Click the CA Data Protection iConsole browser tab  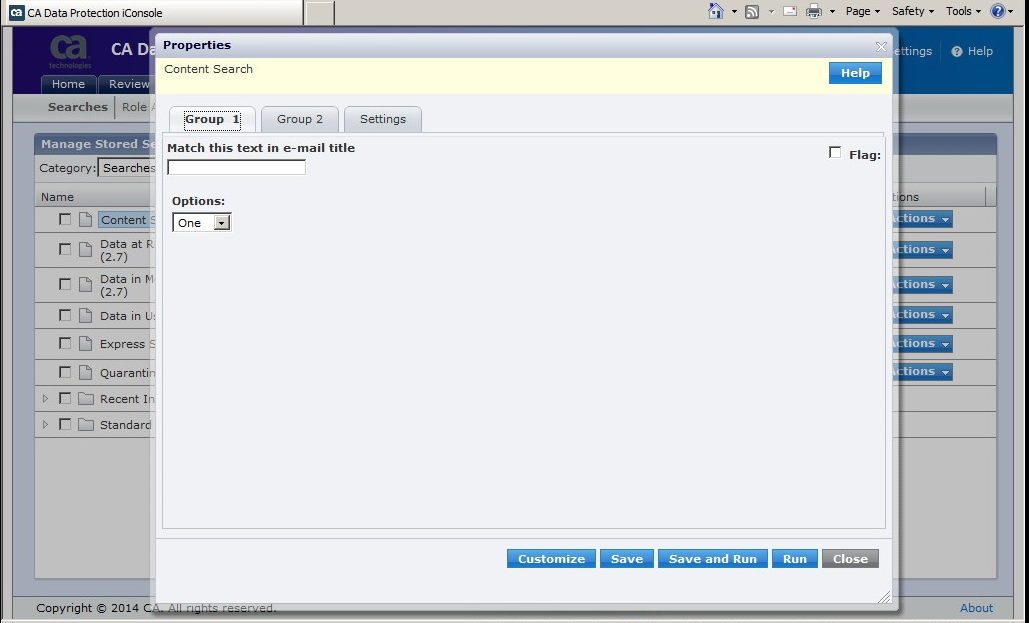(x=155, y=12)
